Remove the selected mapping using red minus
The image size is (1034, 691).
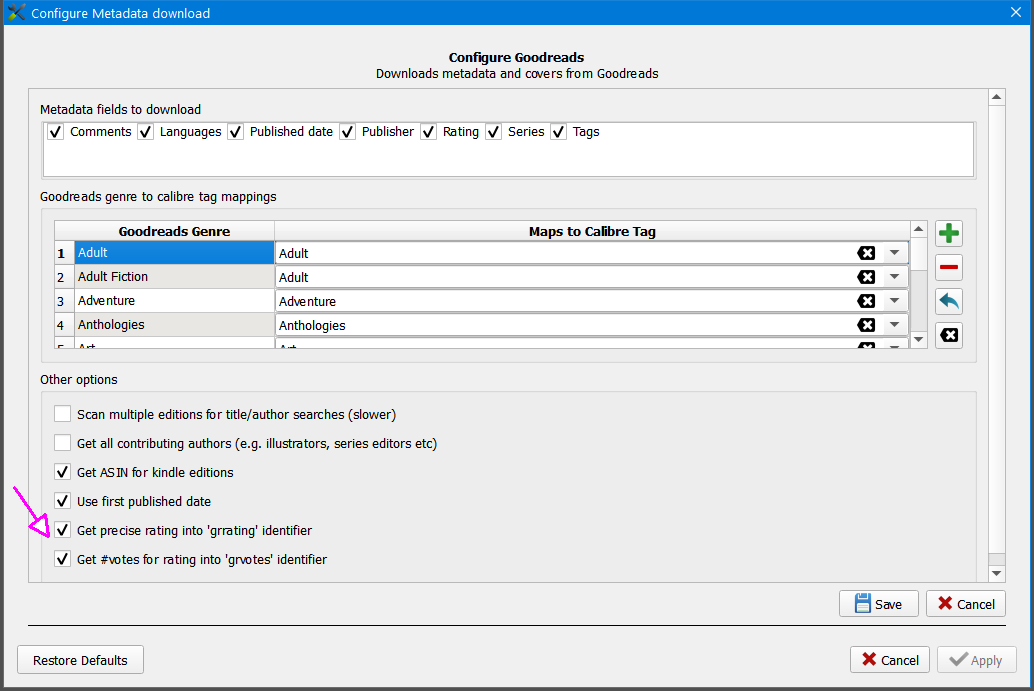[x=948, y=267]
